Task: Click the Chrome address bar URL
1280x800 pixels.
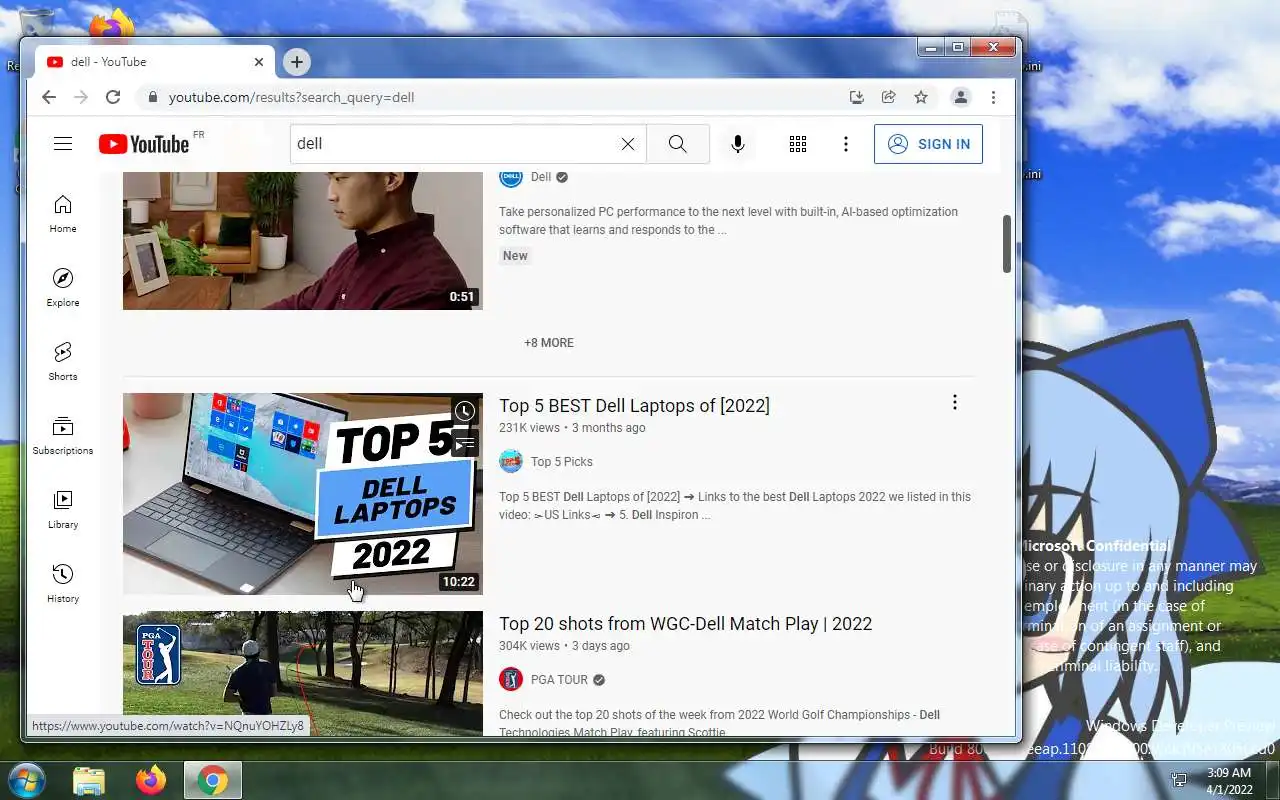Action: coord(291,97)
